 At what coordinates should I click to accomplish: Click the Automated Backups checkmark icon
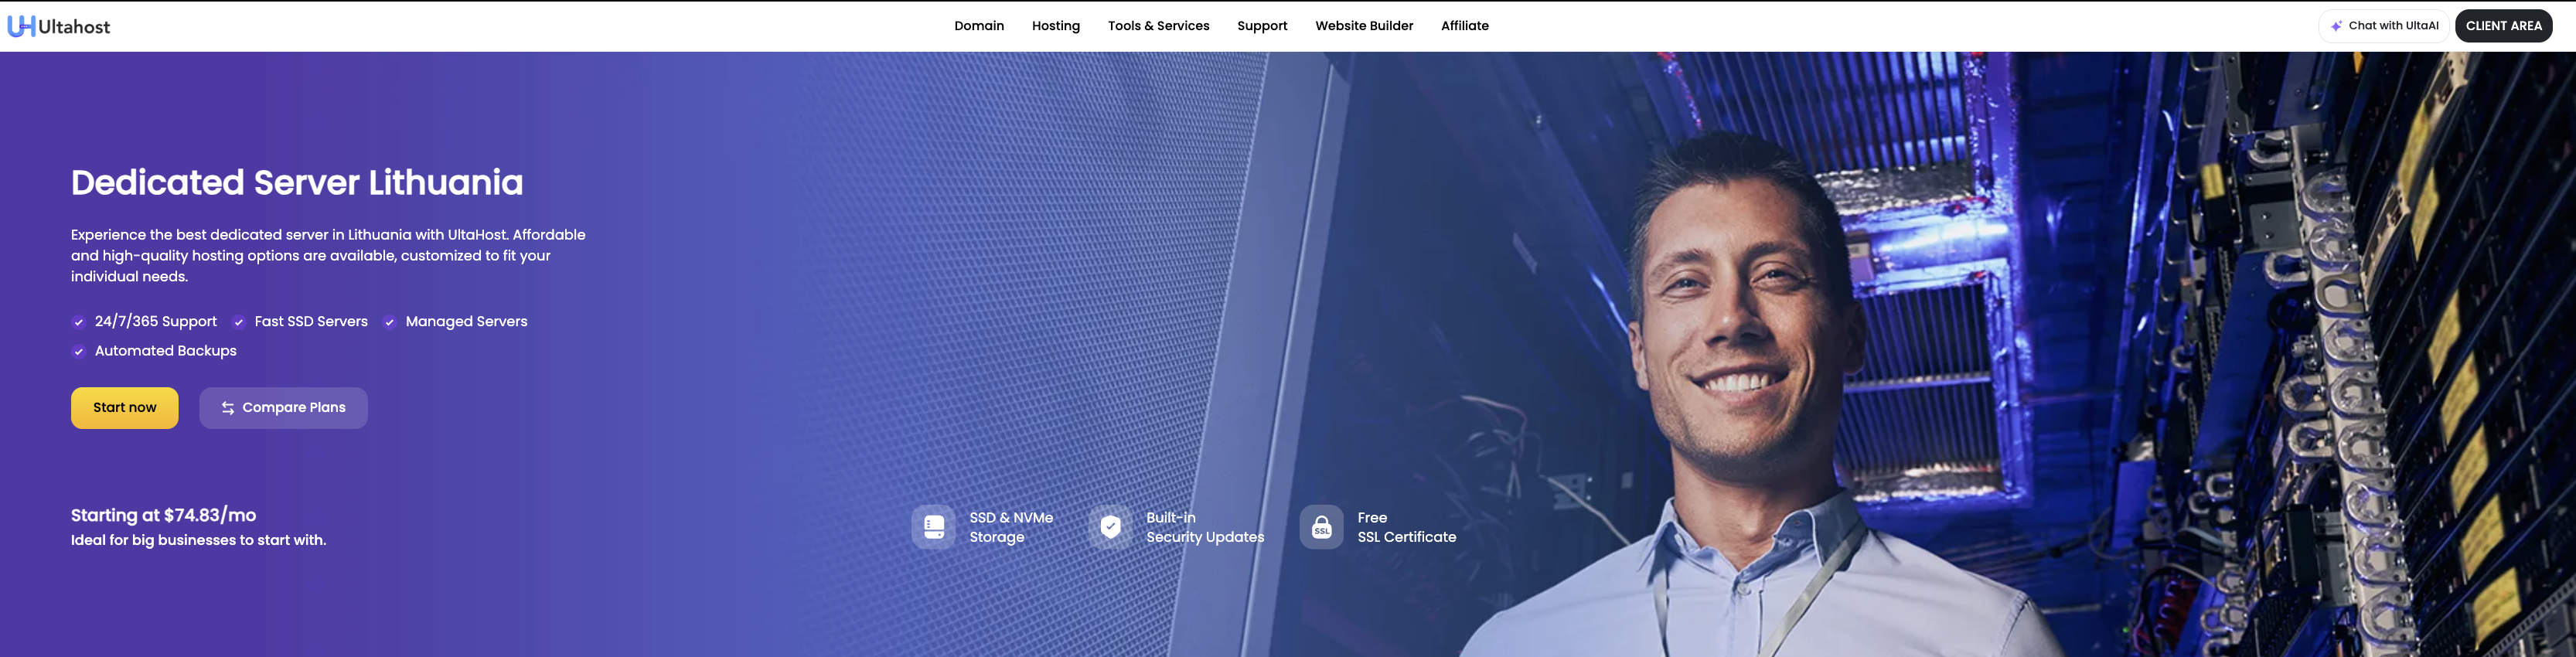[78, 351]
